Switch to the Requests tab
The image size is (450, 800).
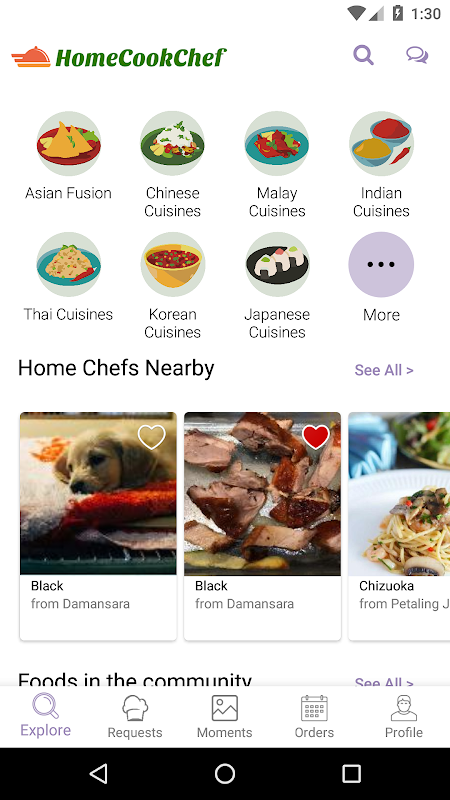pyautogui.click(x=135, y=717)
